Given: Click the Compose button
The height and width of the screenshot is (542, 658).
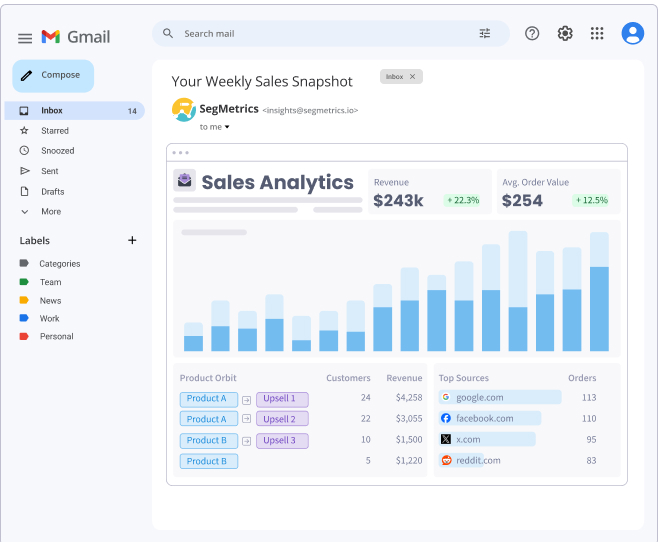Looking at the screenshot, I should coord(53,76).
